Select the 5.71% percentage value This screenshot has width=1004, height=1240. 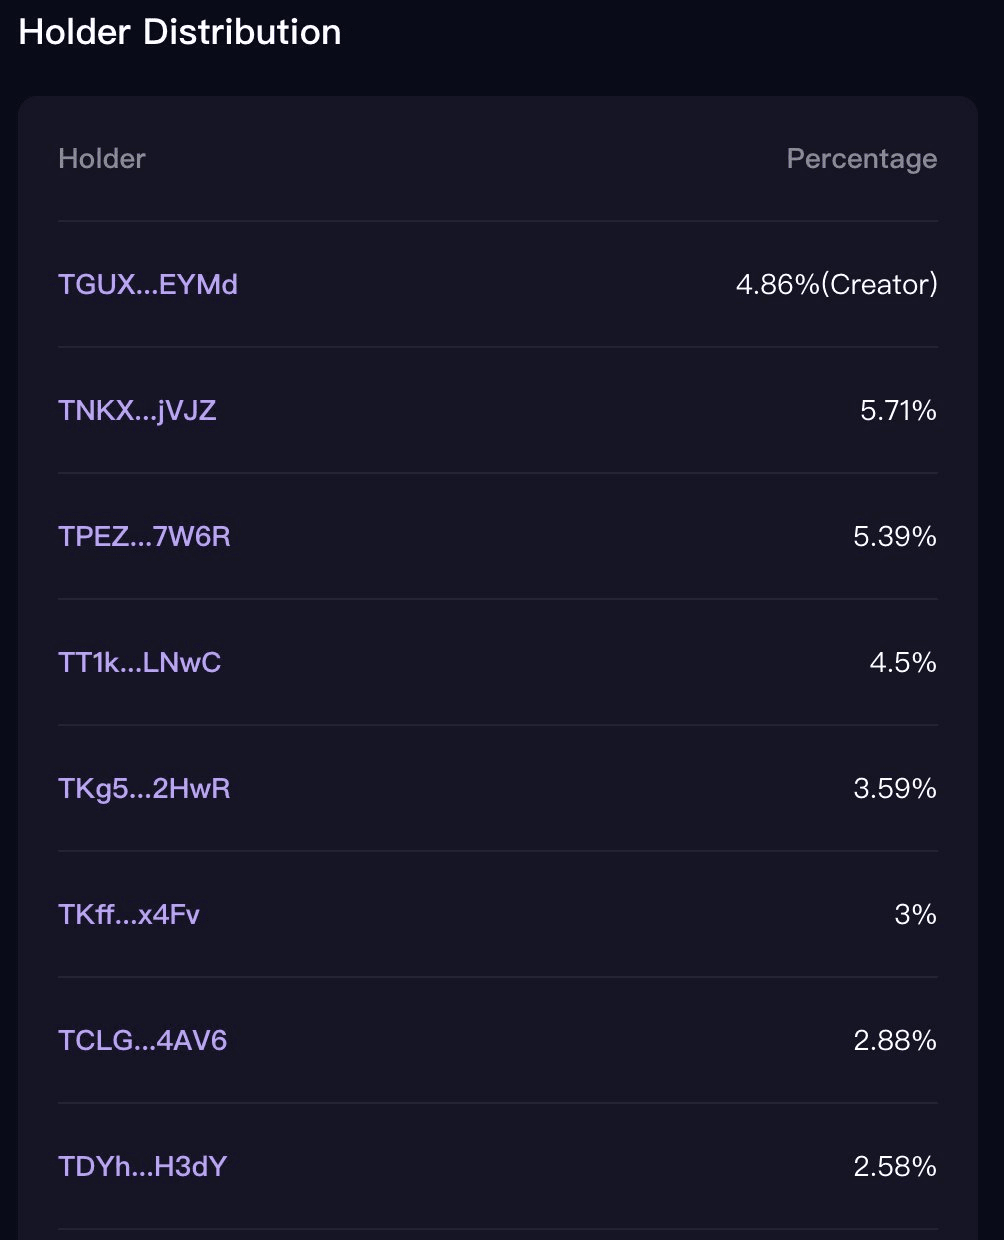898,411
